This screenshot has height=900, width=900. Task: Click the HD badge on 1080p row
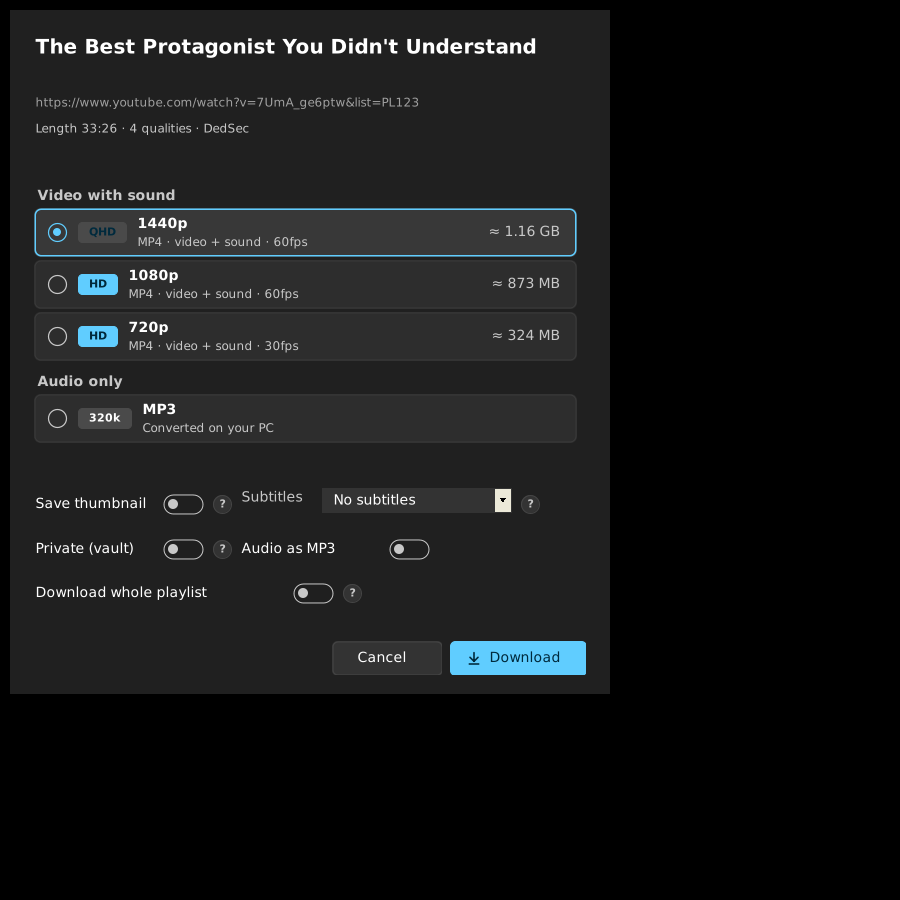98,284
